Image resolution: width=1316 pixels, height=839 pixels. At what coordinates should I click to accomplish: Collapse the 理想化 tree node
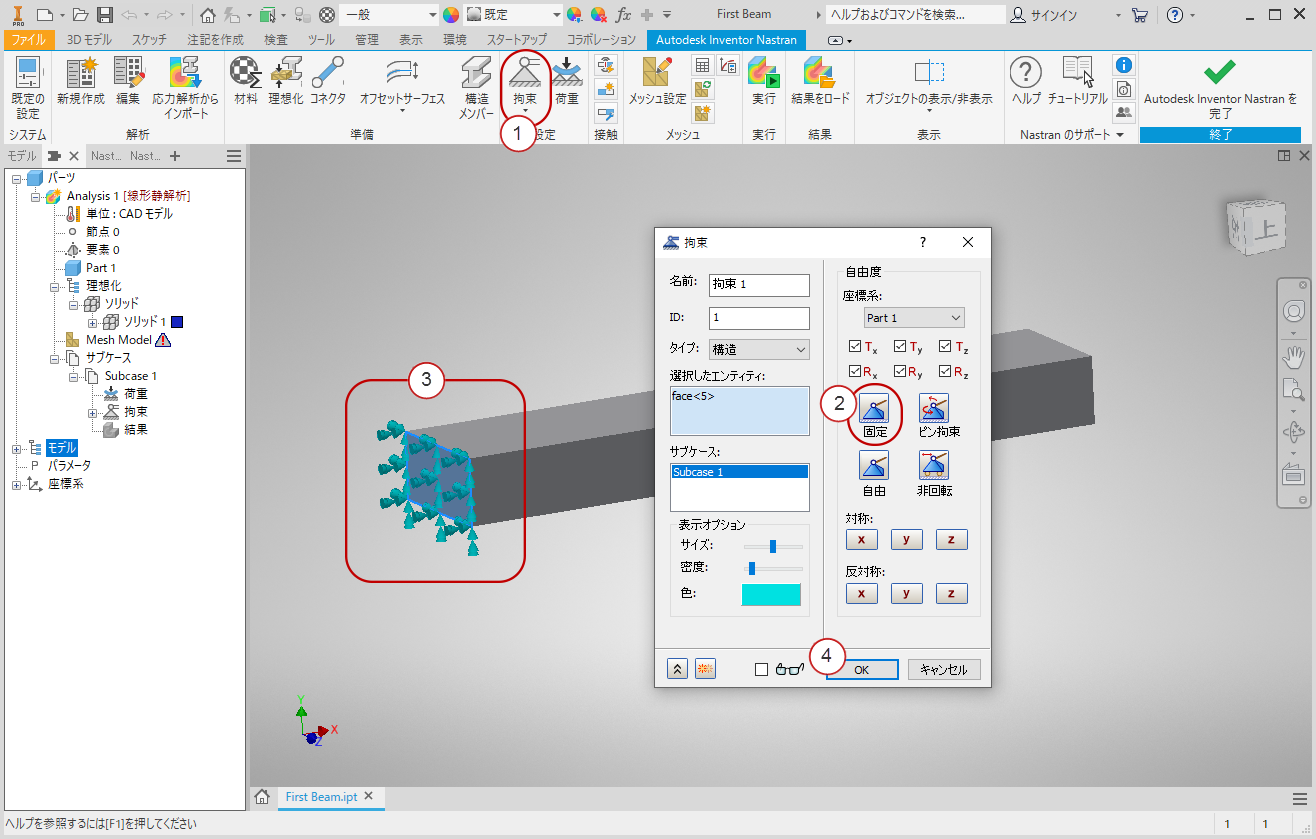pyautogui.click(x=56, y=285)
